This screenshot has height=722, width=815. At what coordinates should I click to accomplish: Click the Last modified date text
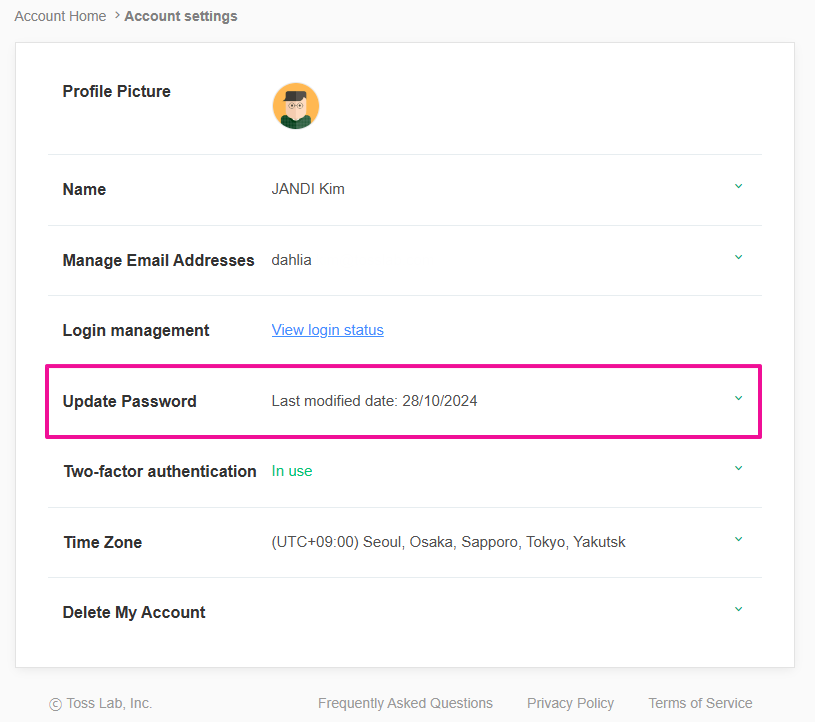point(374,401)
